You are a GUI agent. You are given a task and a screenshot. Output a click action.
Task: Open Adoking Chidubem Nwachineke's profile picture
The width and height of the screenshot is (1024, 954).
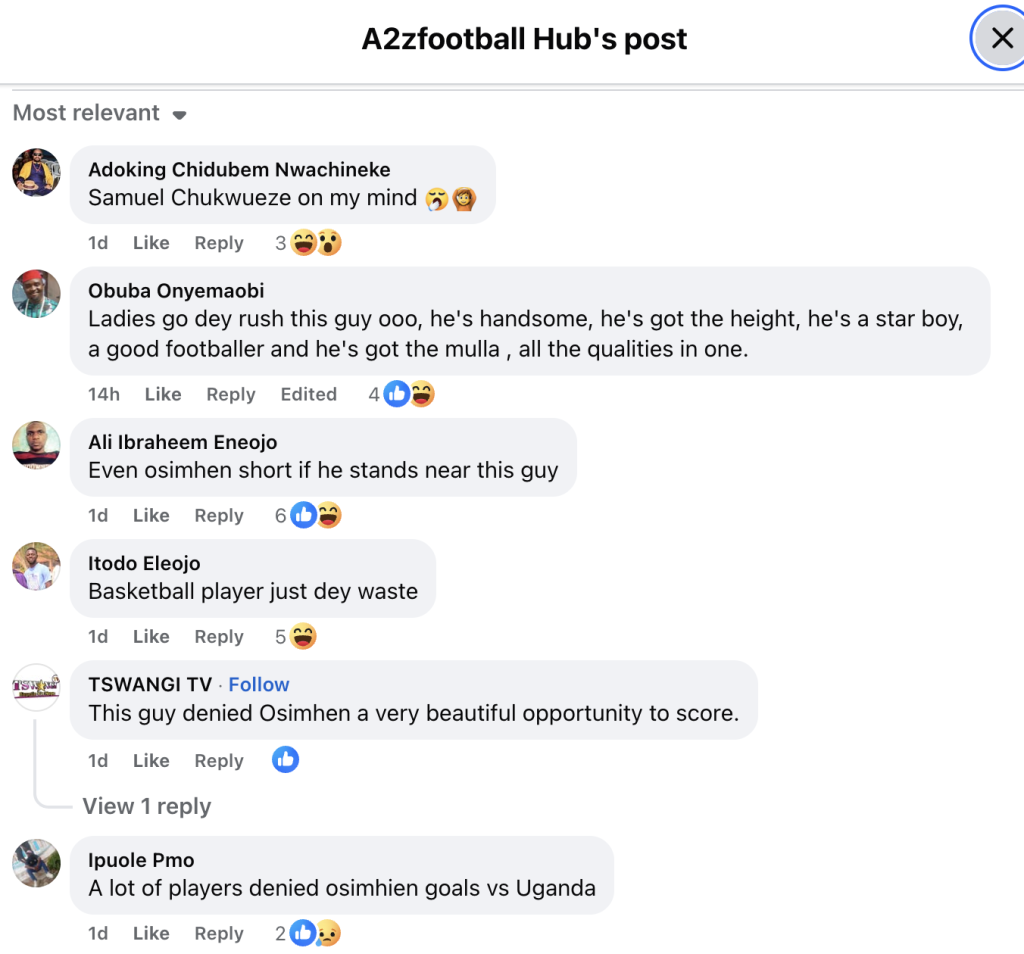click(36, 173)
